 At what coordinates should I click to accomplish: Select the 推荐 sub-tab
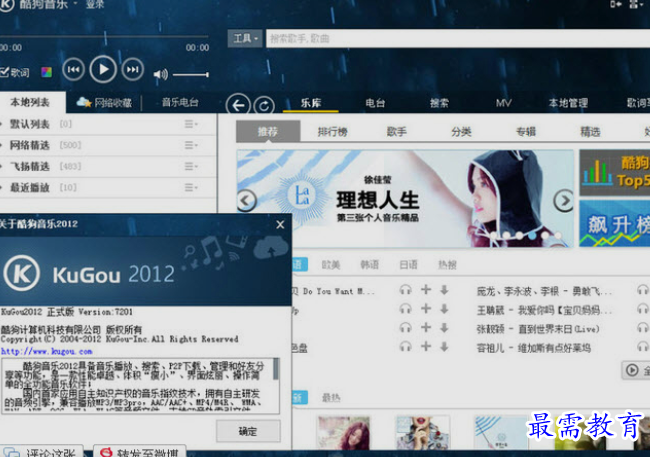tap(268, 131)
